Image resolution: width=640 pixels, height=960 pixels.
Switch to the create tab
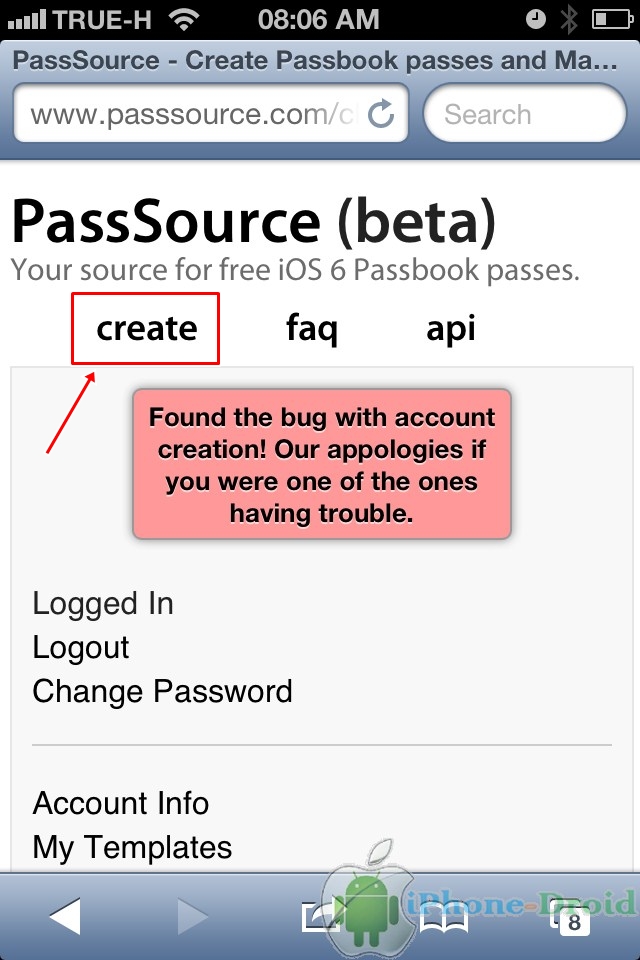pos(146,328)
